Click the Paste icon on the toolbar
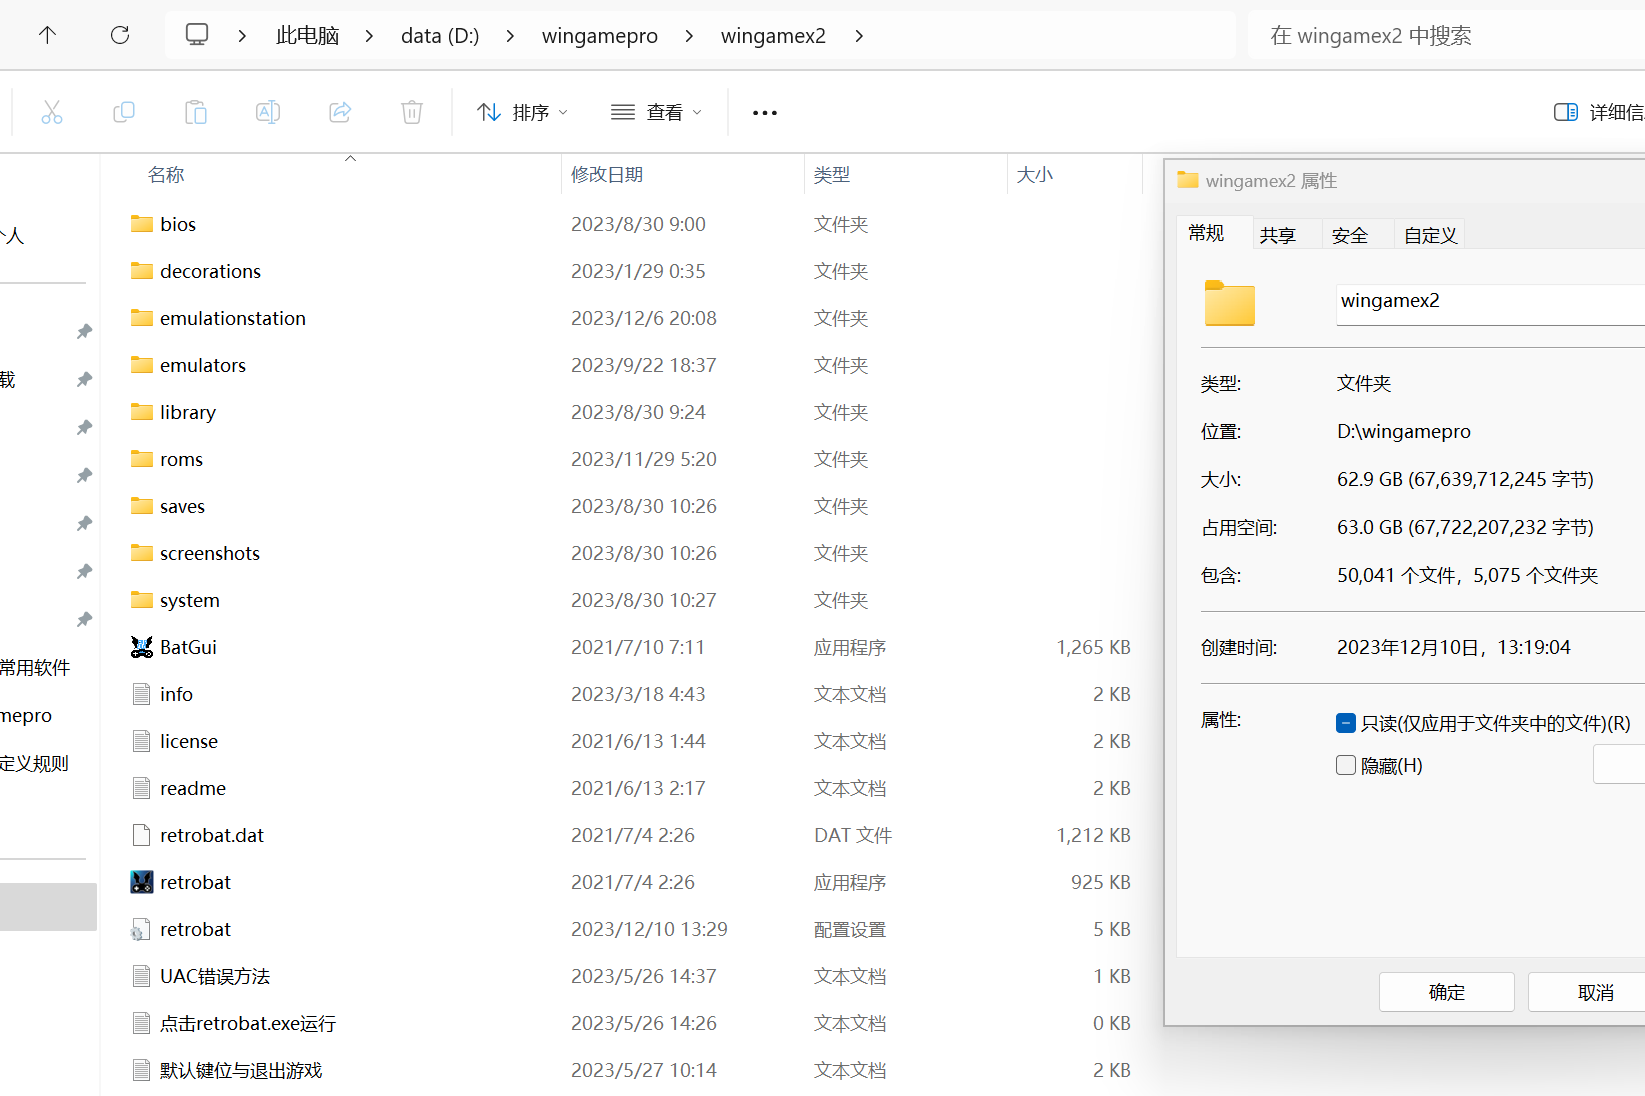 196,111
